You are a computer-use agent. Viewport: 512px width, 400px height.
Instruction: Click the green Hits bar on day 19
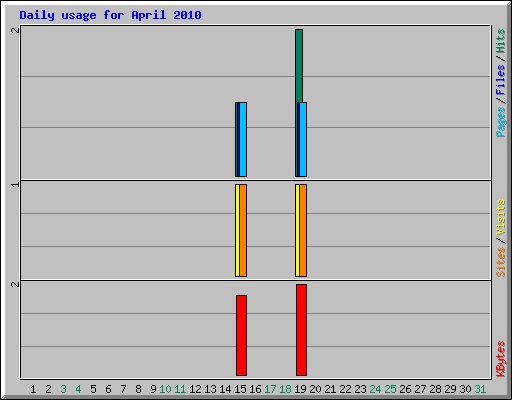pyautogui.click(x=299, y=66)
